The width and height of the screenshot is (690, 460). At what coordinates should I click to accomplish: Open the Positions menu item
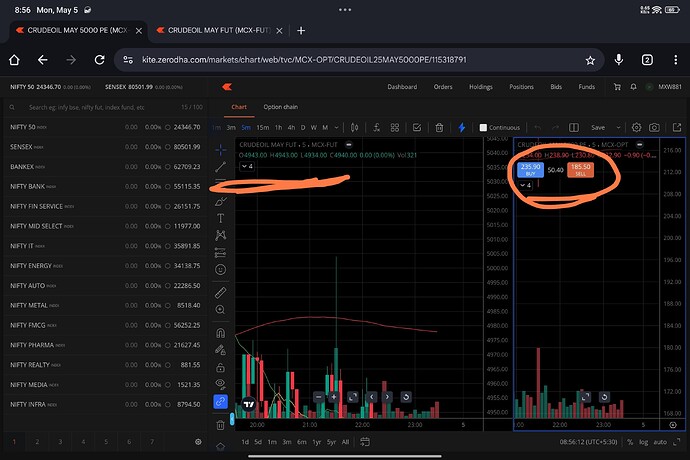point(521,87)
